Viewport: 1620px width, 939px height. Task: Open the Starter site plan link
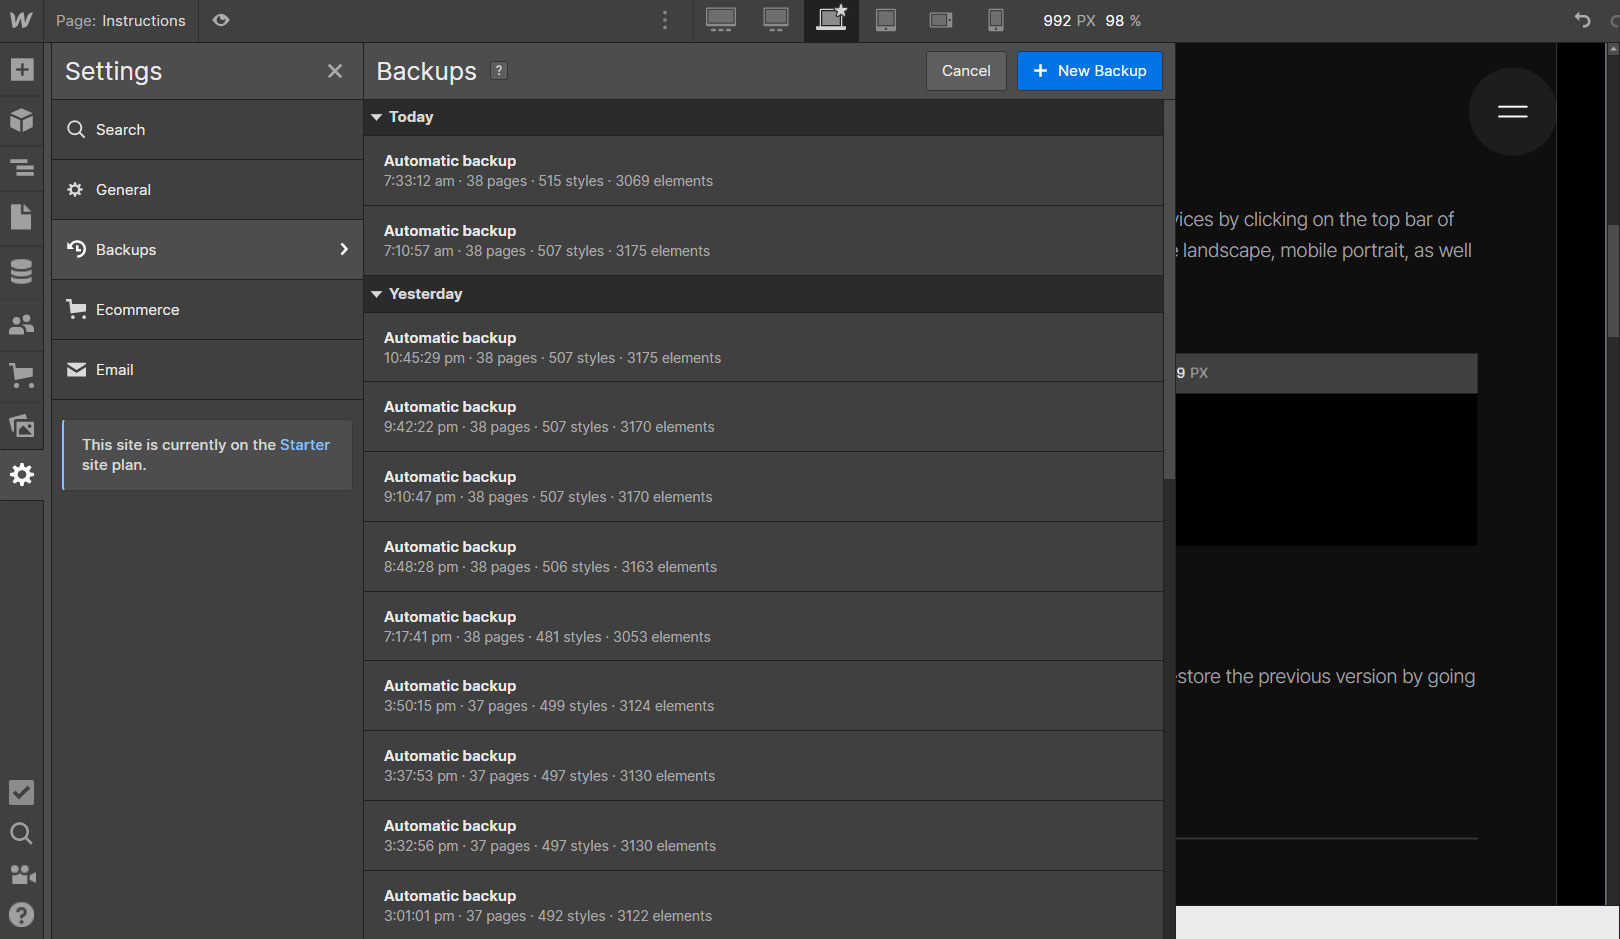click(306, 444)
